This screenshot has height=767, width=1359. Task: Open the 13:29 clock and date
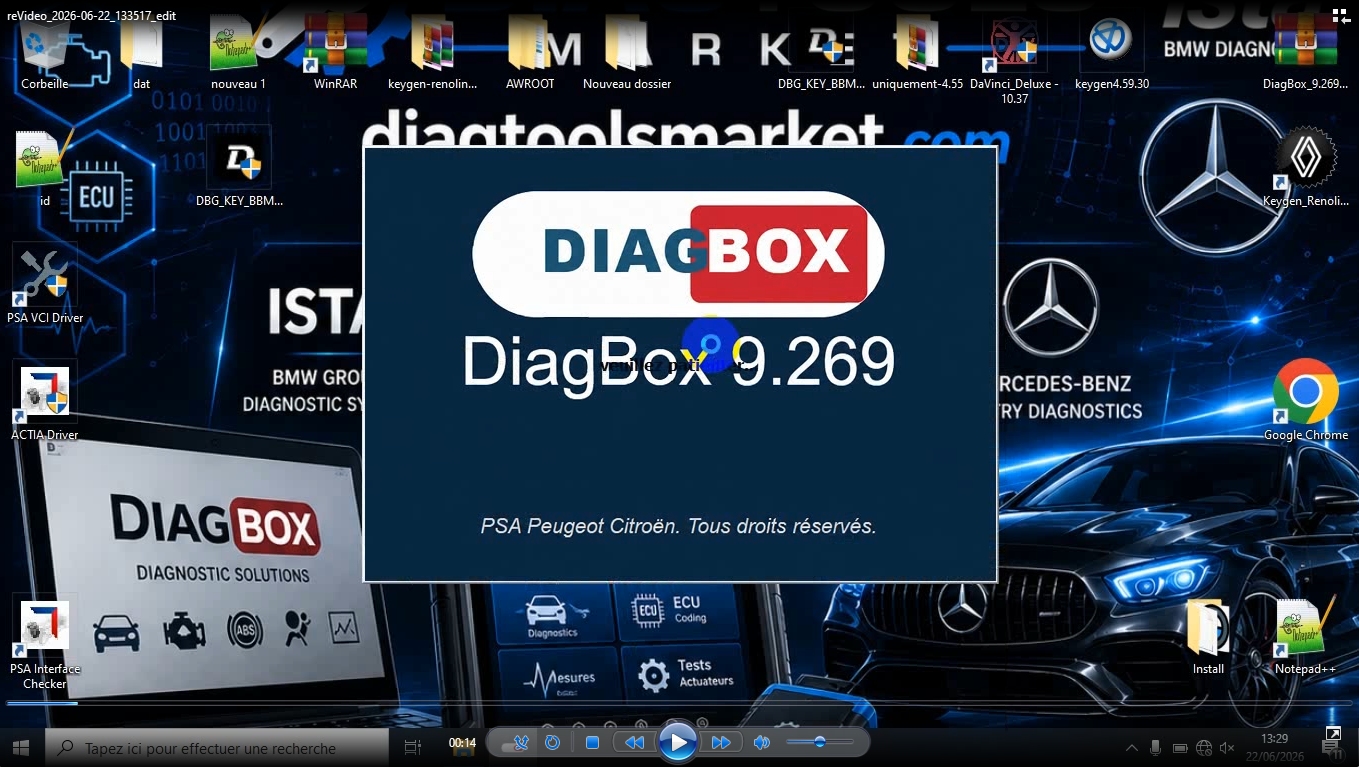[x=1274, y=747]
